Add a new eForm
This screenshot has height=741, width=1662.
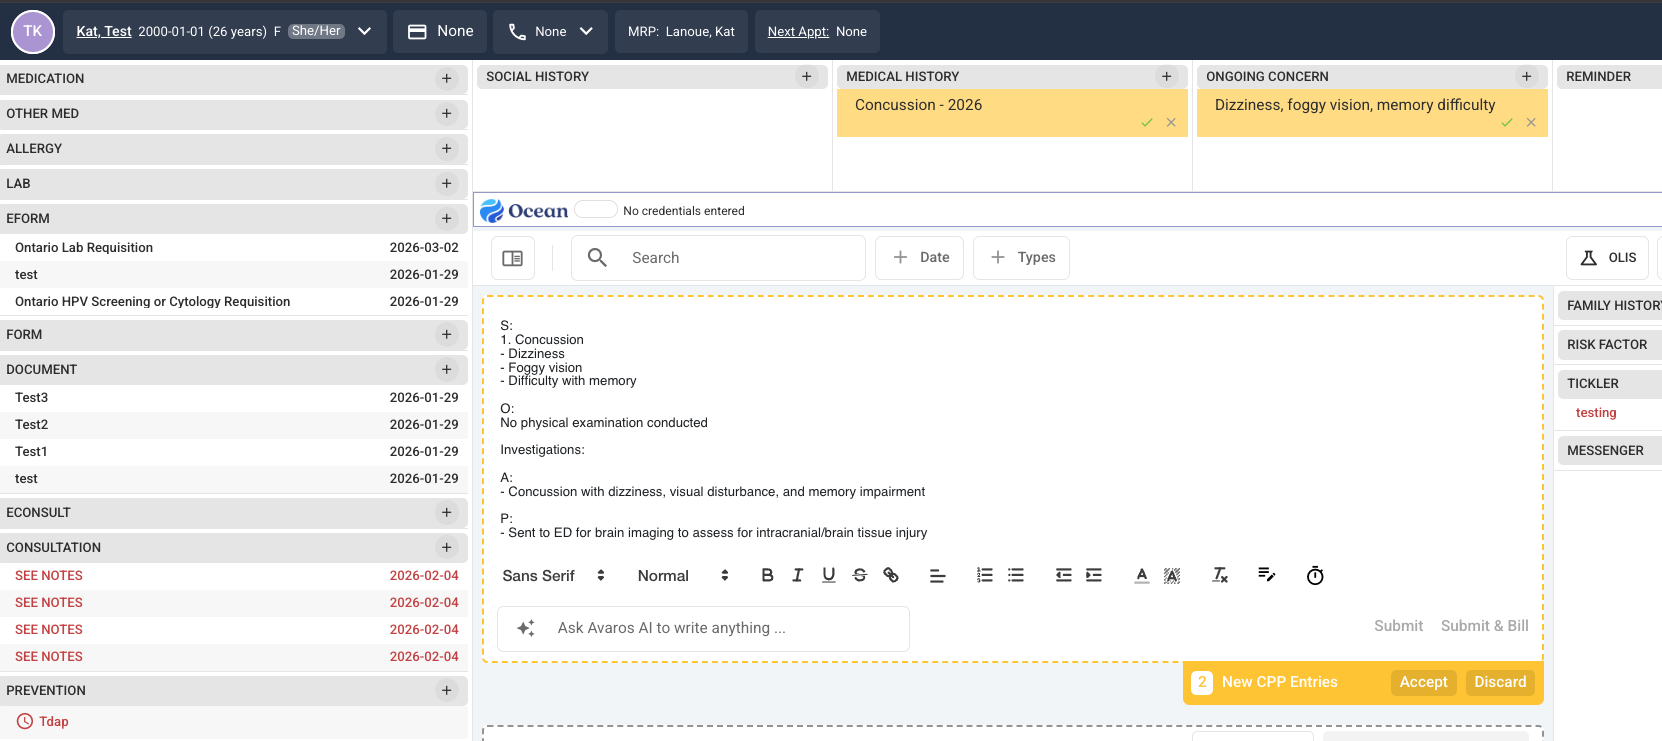pyautogui.click(x=447, y=219)
